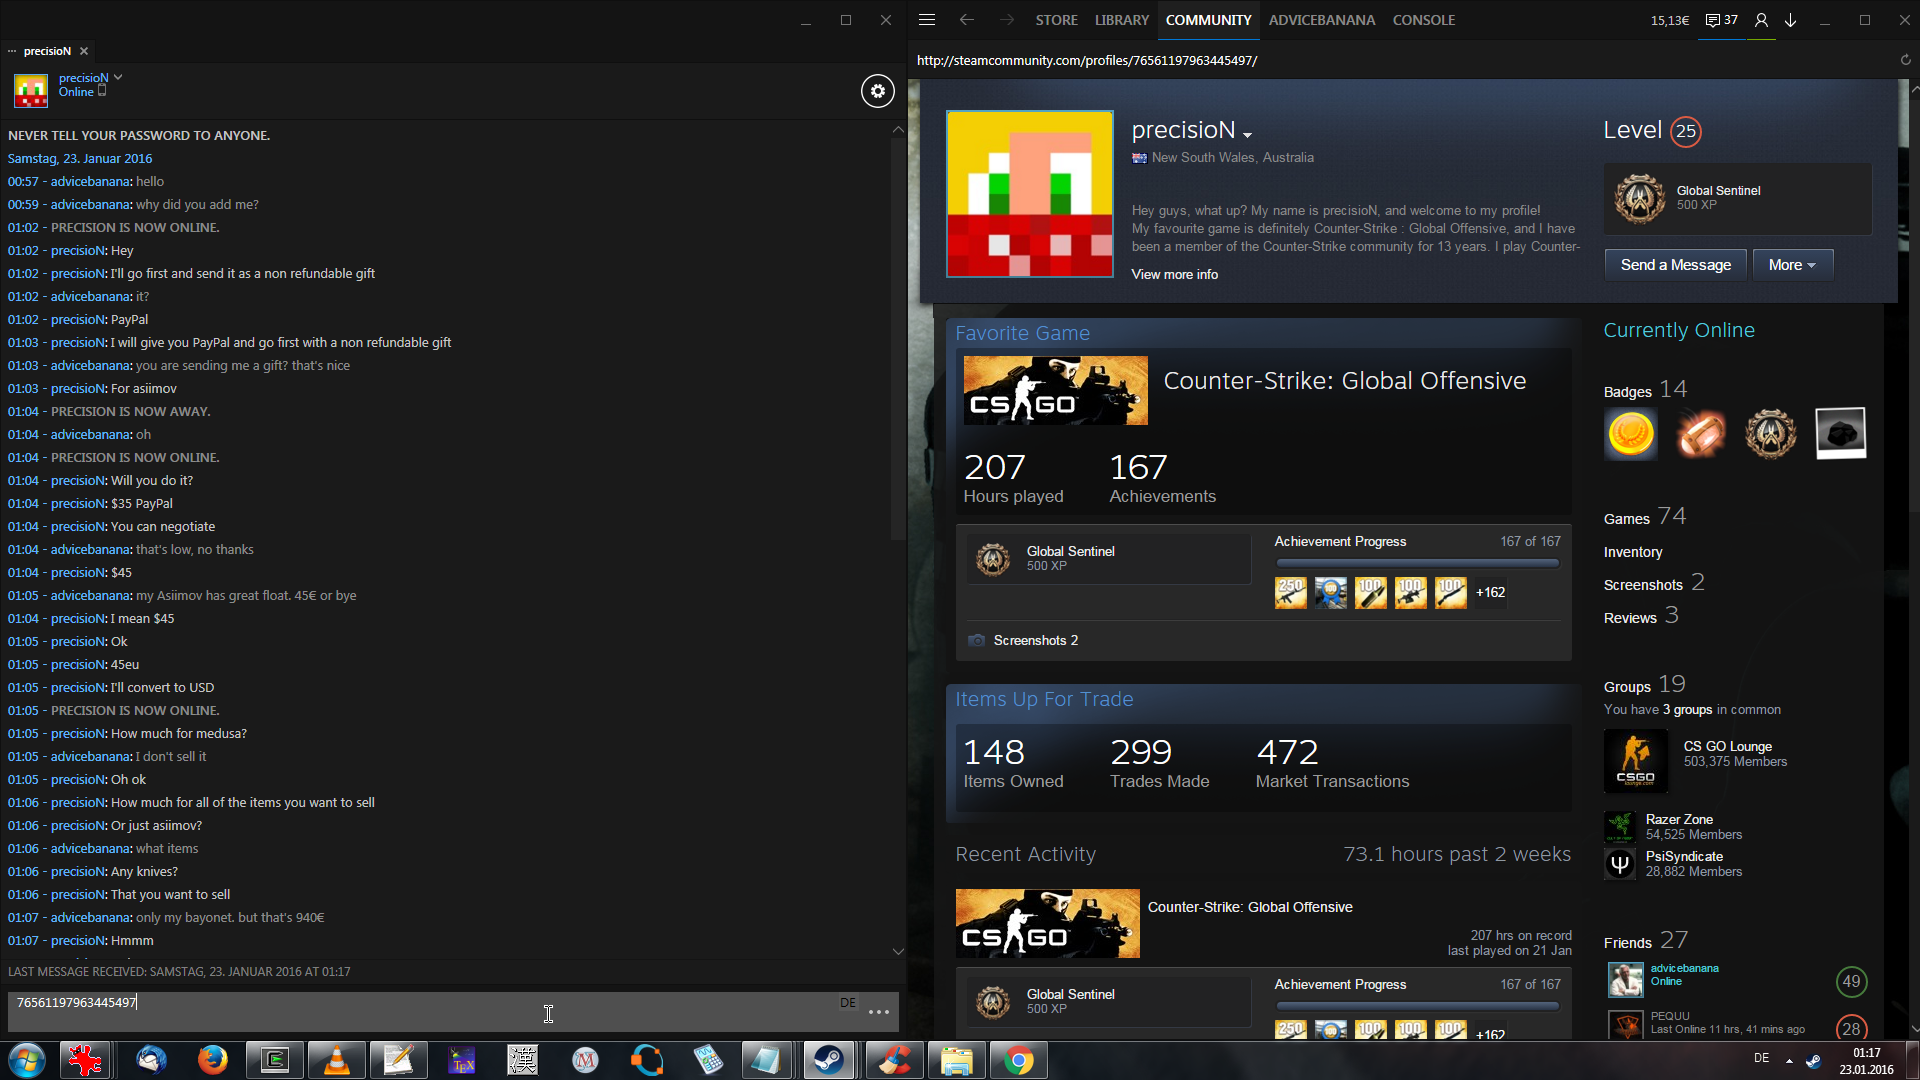Close the precisioN chat tab
The height and width of the screenshot is (1080, 1920).
[x=84, y=51]
